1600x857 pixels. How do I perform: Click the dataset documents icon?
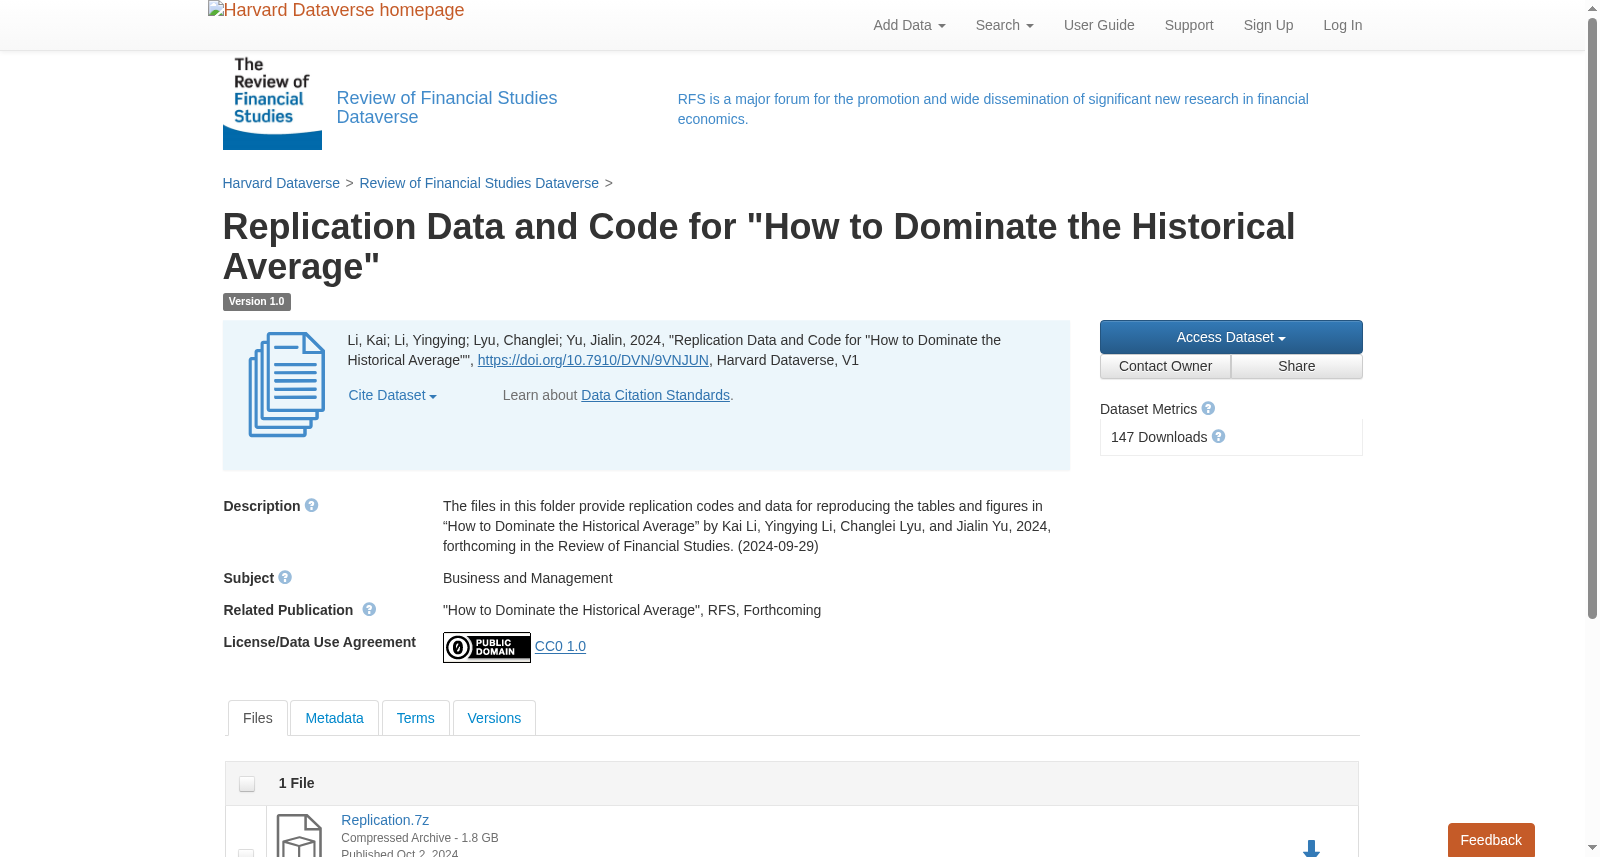pyautogui.click(x=287, y=385)
